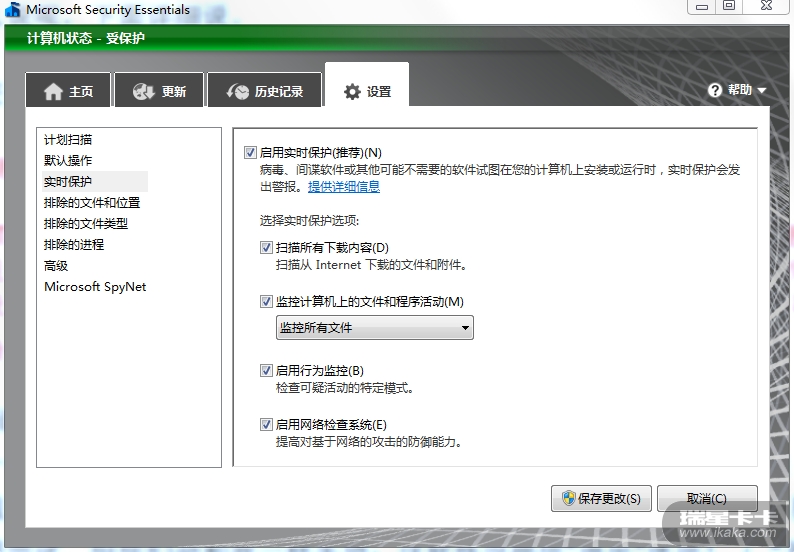Select 高级 in settings list
The width and height of the screenshot is (794, 552).
[x=56, y=265]
